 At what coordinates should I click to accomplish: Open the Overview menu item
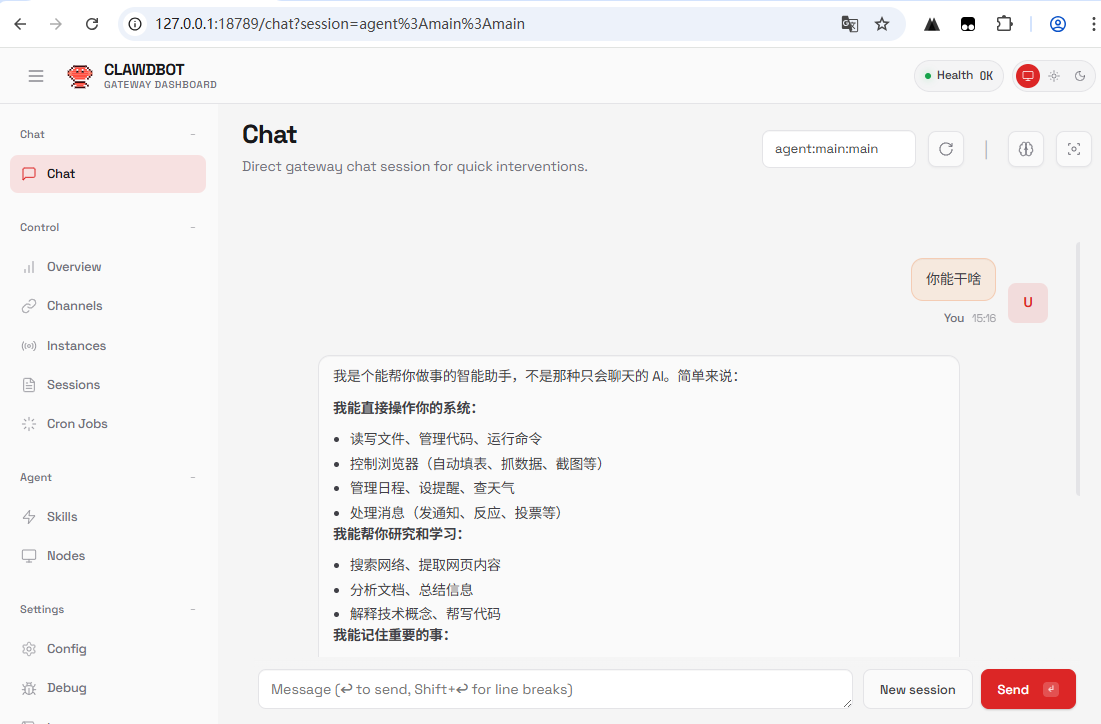tap(74, 267)
